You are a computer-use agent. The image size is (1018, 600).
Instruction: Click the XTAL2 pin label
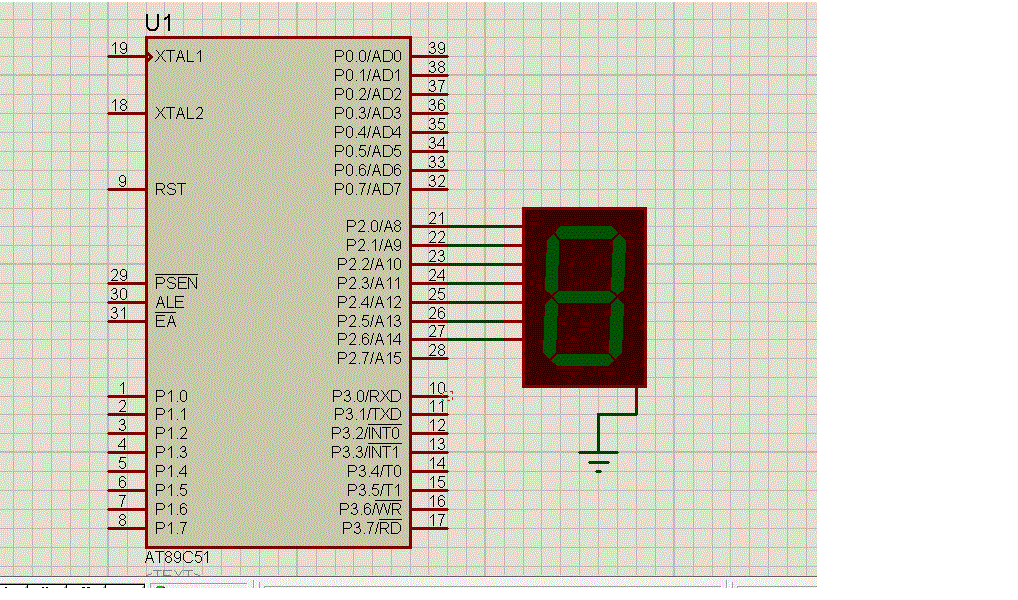179,113
